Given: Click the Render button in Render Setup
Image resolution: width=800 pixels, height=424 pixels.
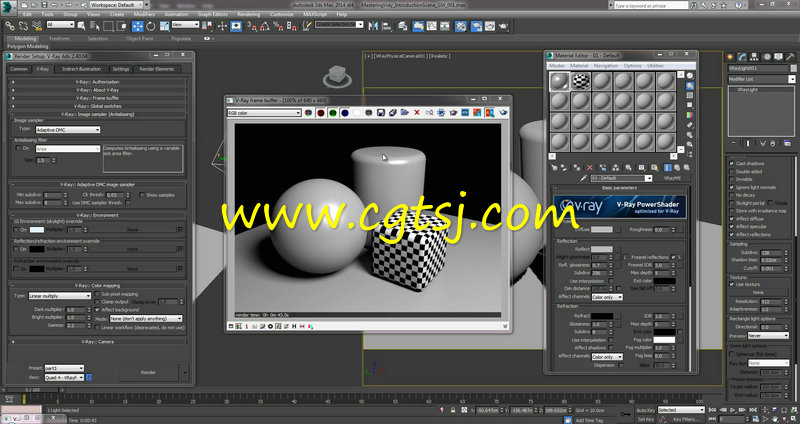Looking at the screenshot, I should pos(148,372).
